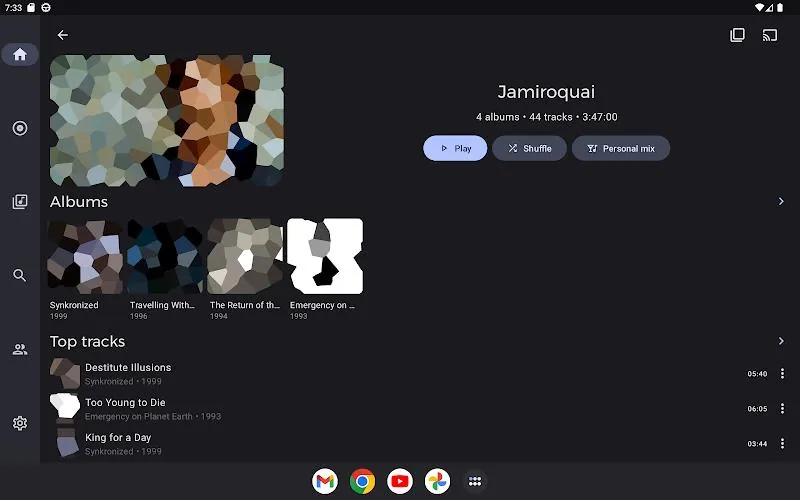Open more options for Destitute Illusions
800x500 pixels.
point(782,373)
